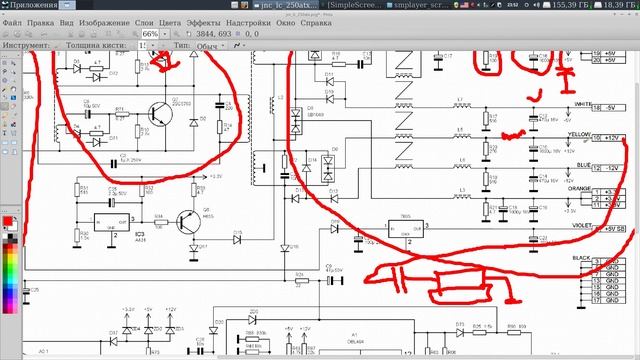Open the Вид menu
Screen dimensions: 640x360
pyautogui.click(x=67, y=23)
